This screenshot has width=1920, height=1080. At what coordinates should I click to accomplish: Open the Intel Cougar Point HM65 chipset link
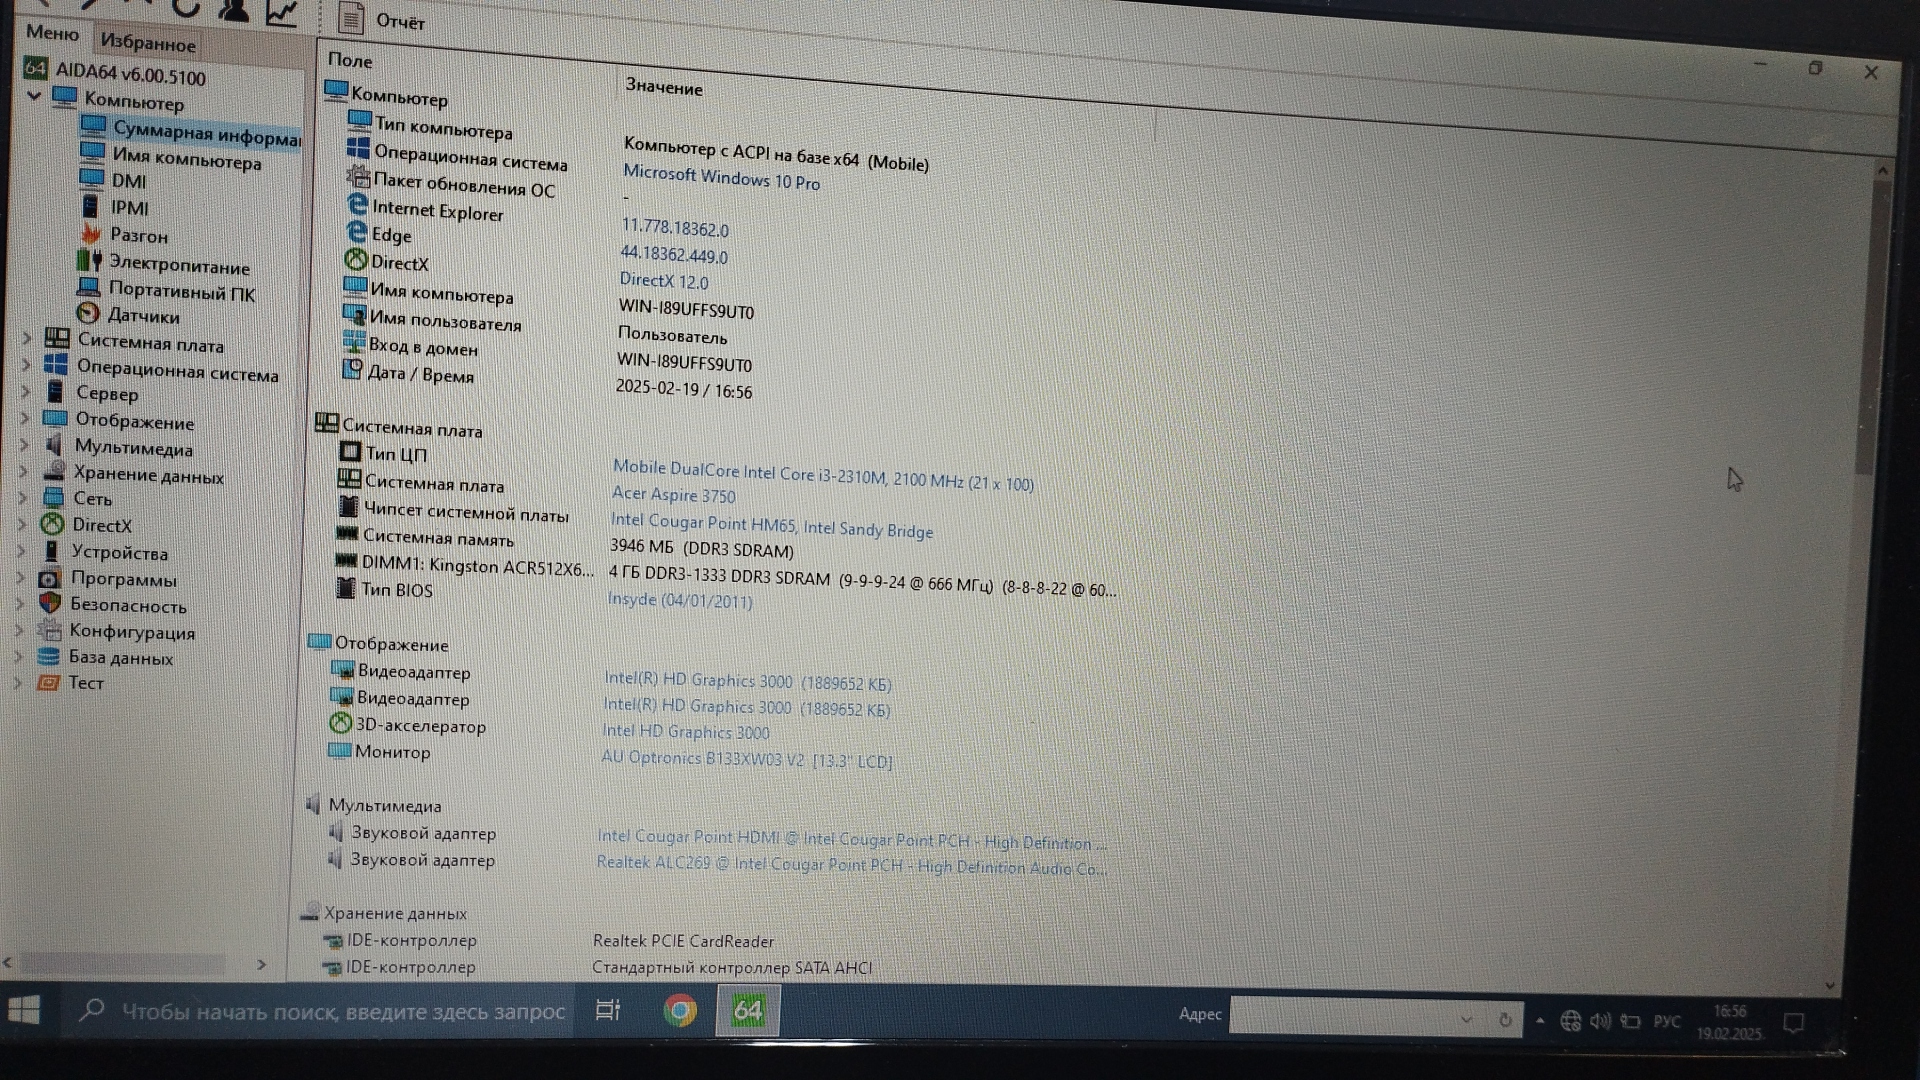(x=771, y=525)
